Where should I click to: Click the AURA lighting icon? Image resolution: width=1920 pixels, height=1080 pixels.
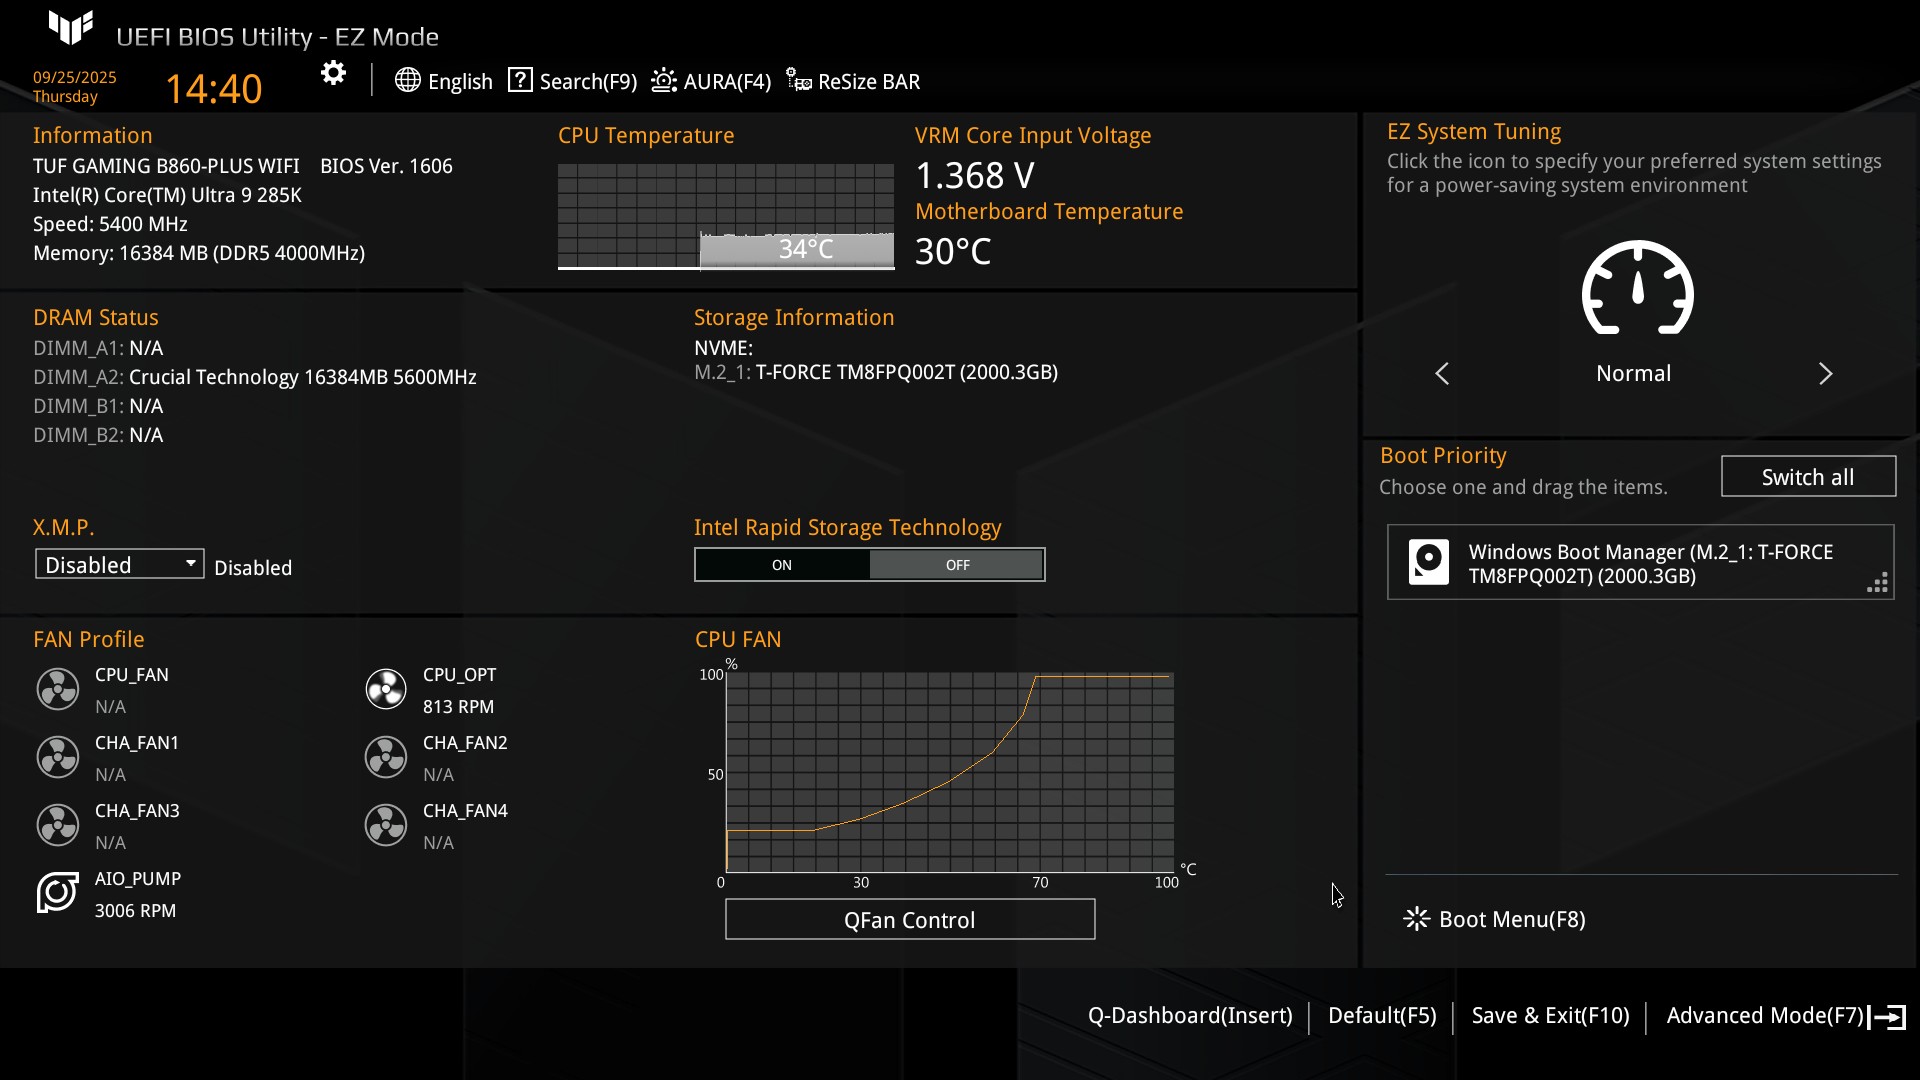[664, 80]
